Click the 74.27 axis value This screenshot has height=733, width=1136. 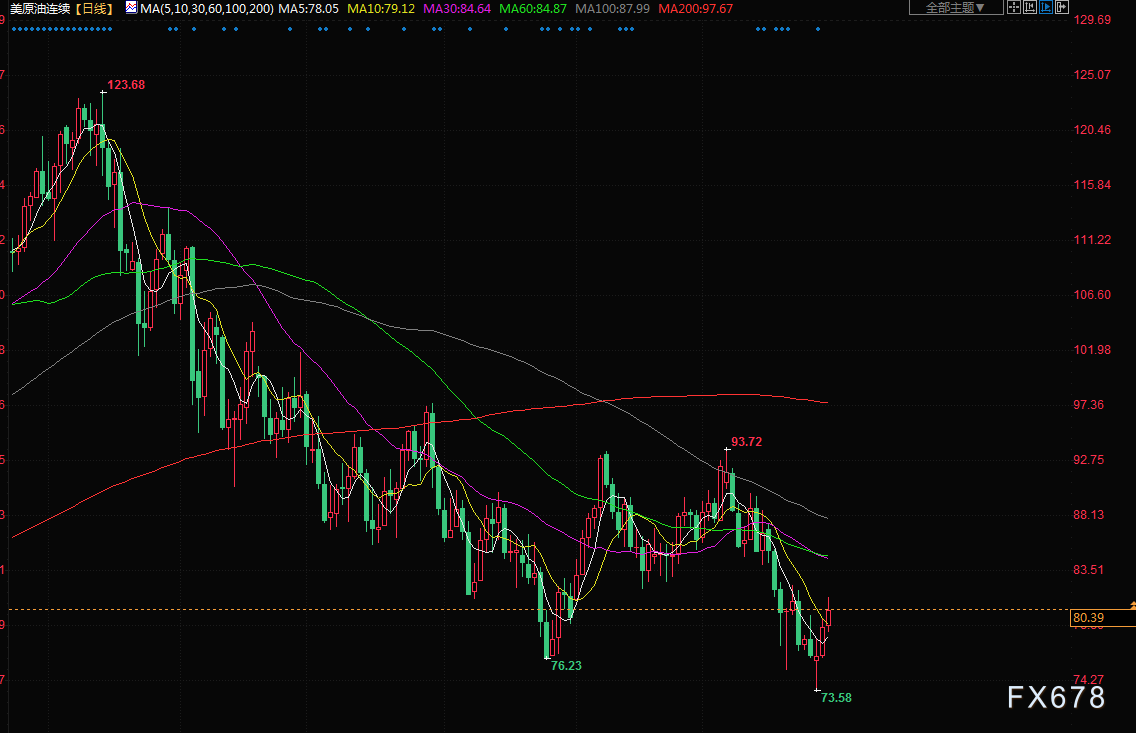coord(1089,679)
